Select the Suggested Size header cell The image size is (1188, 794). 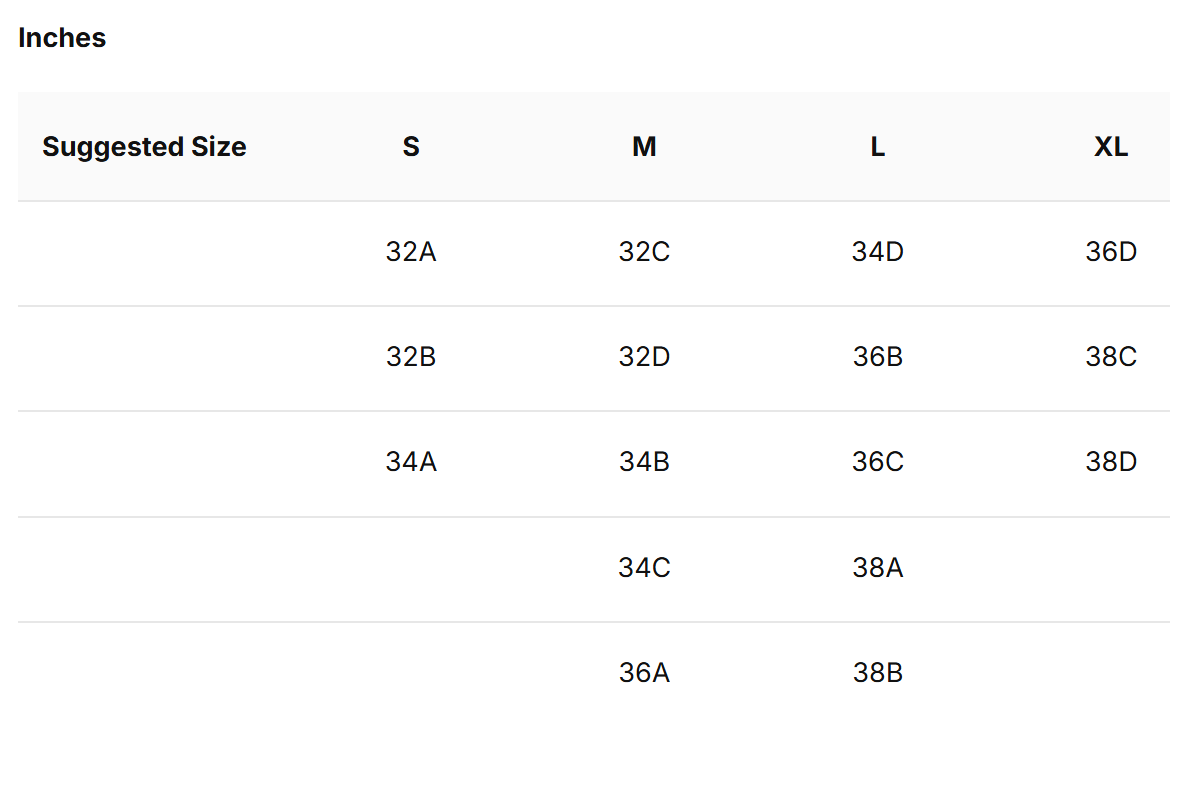144,146
